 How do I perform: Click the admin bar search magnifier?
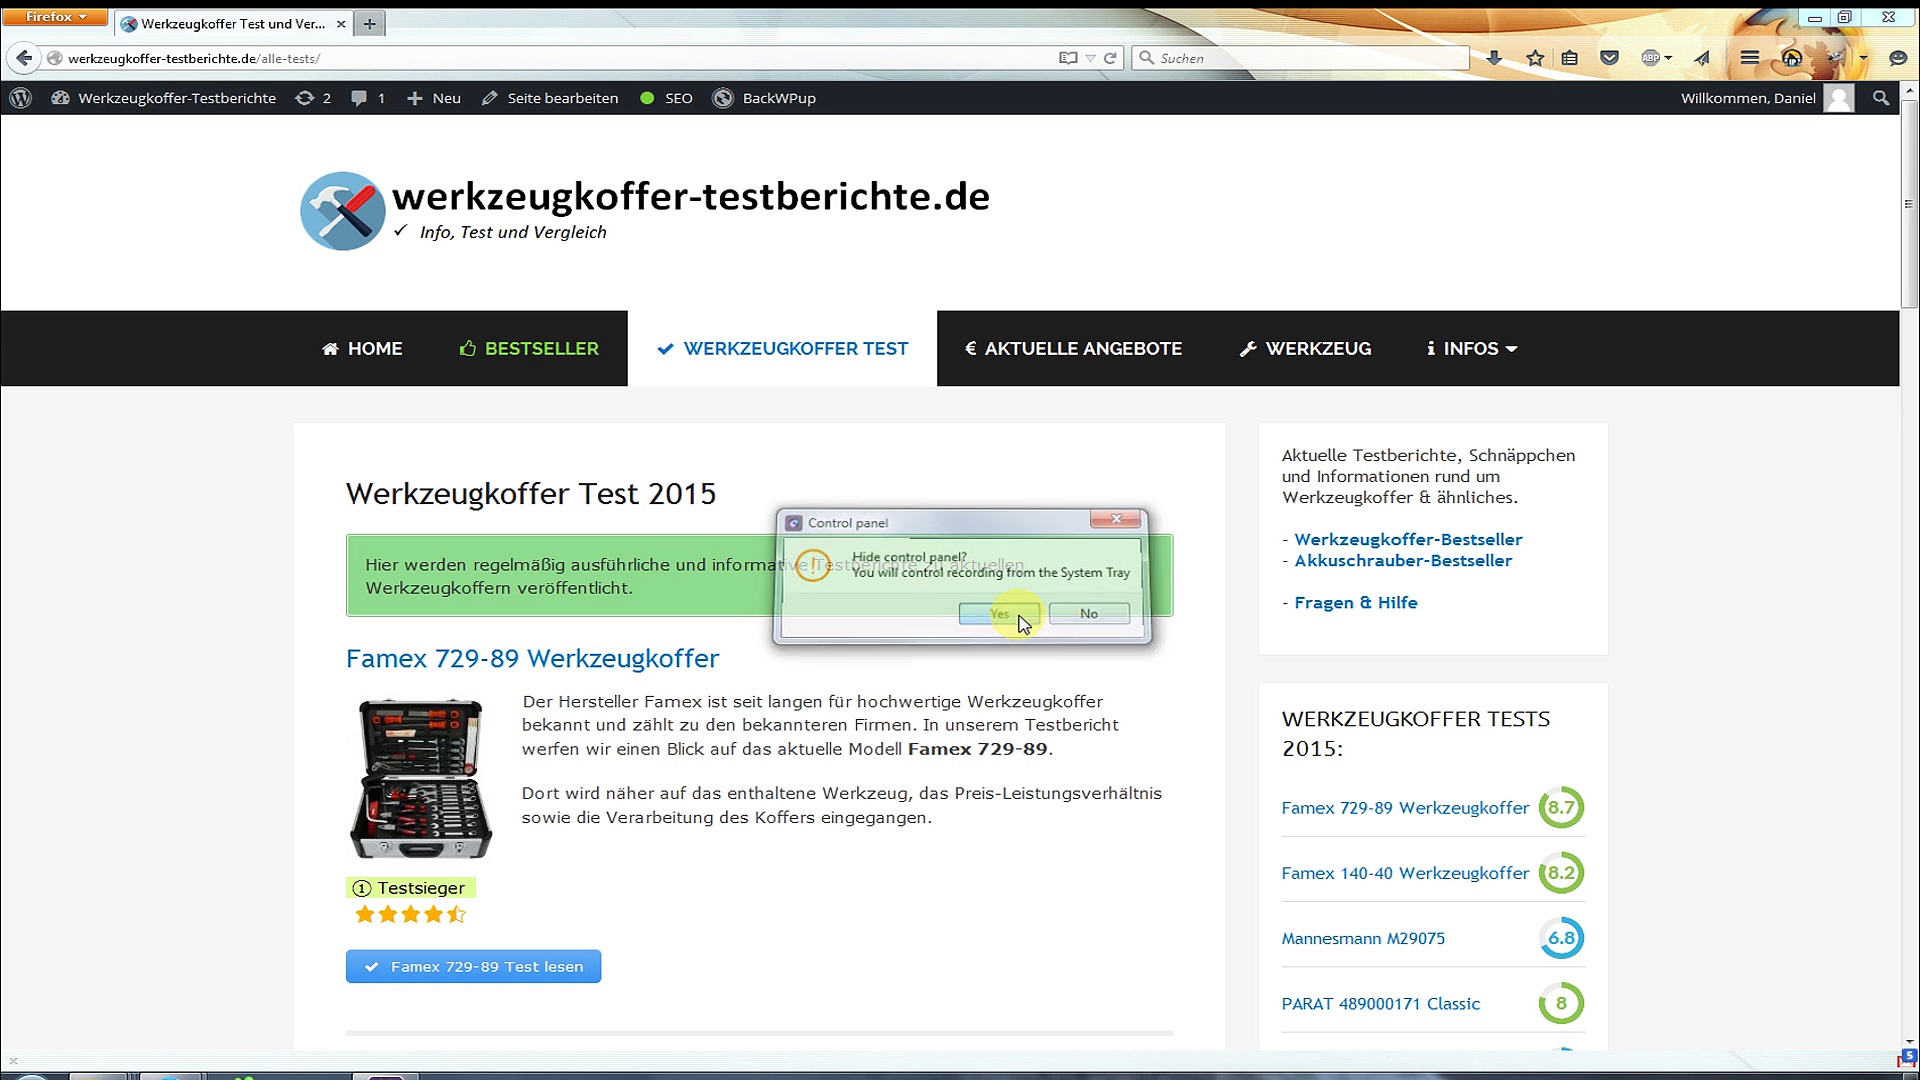coord(1881,98)
